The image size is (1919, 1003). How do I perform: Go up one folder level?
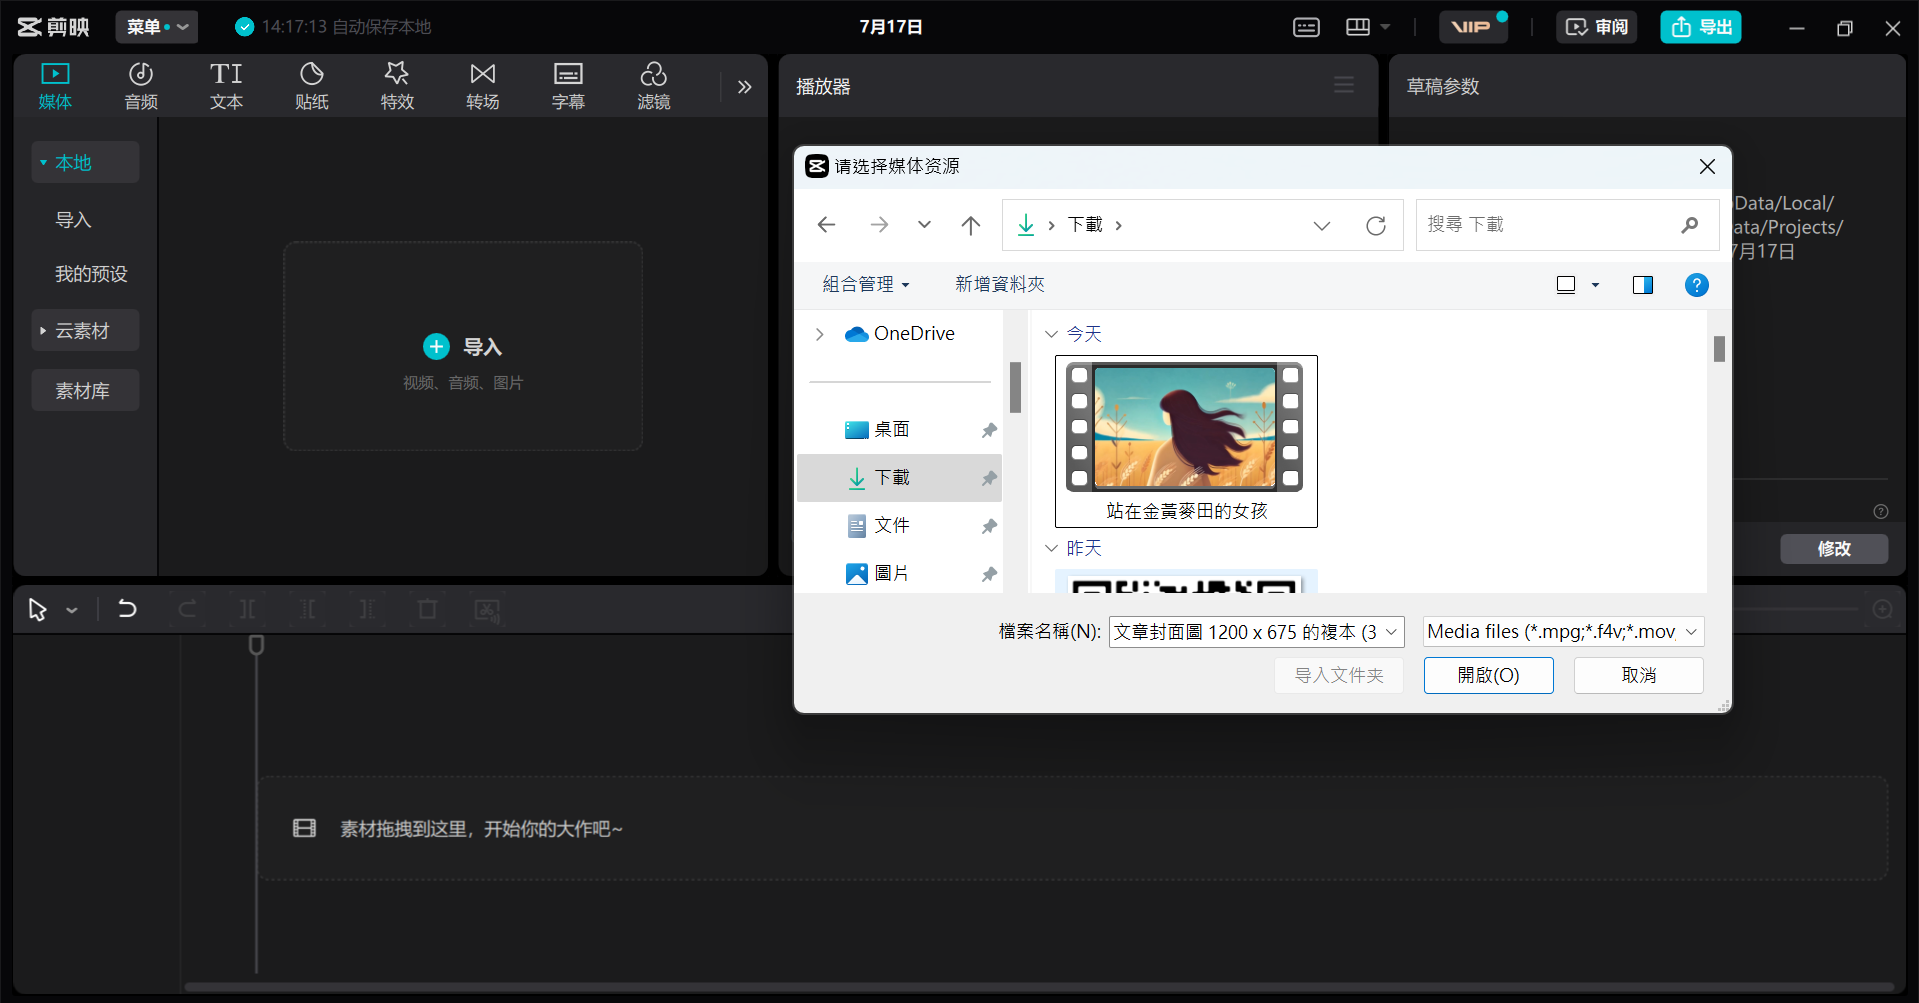970,226
